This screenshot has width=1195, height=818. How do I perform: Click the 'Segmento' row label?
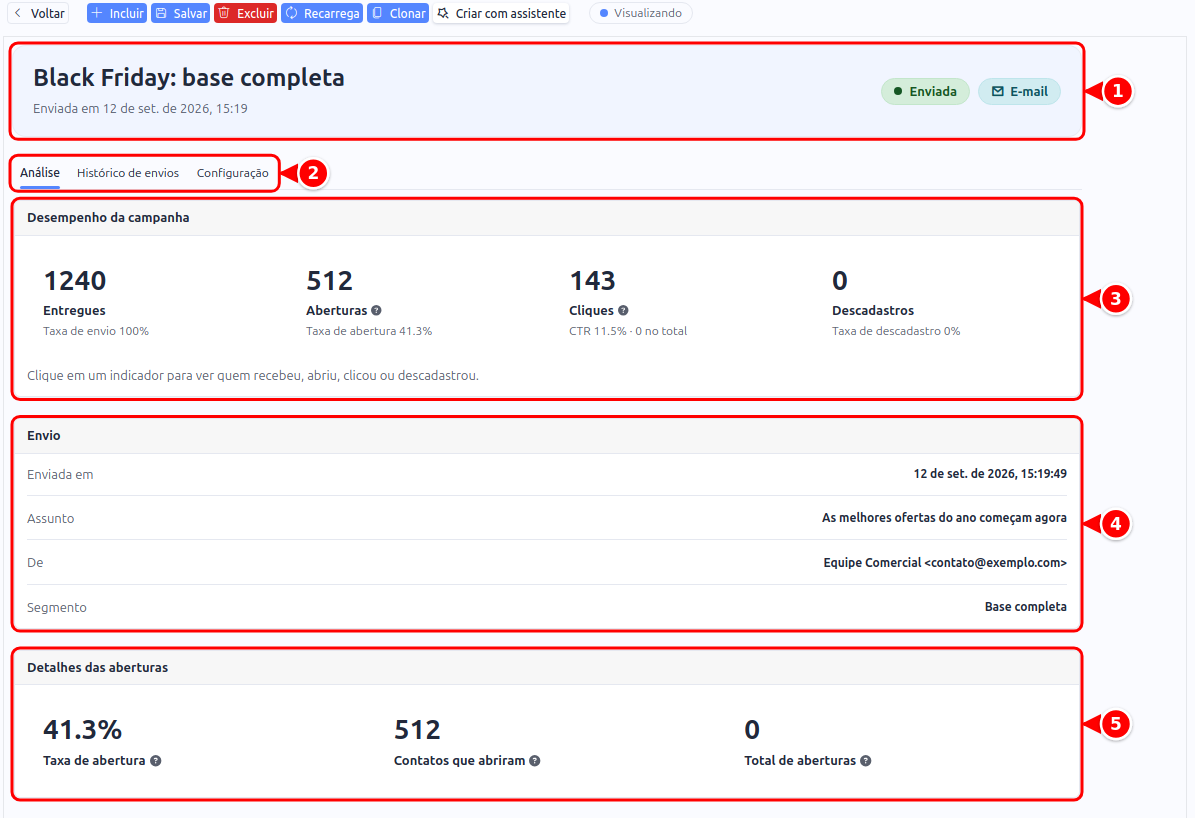[x=56, y=608]
